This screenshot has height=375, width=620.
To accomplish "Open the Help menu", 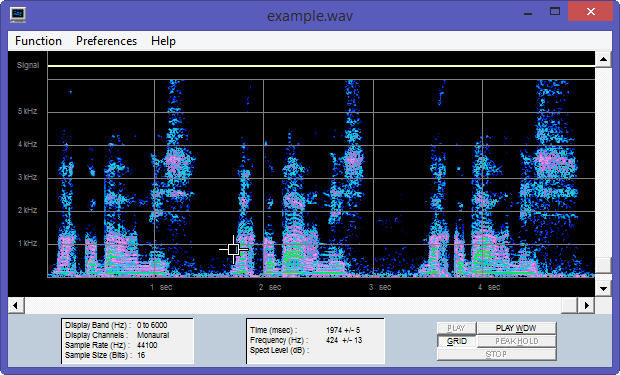I will point(163,41).
